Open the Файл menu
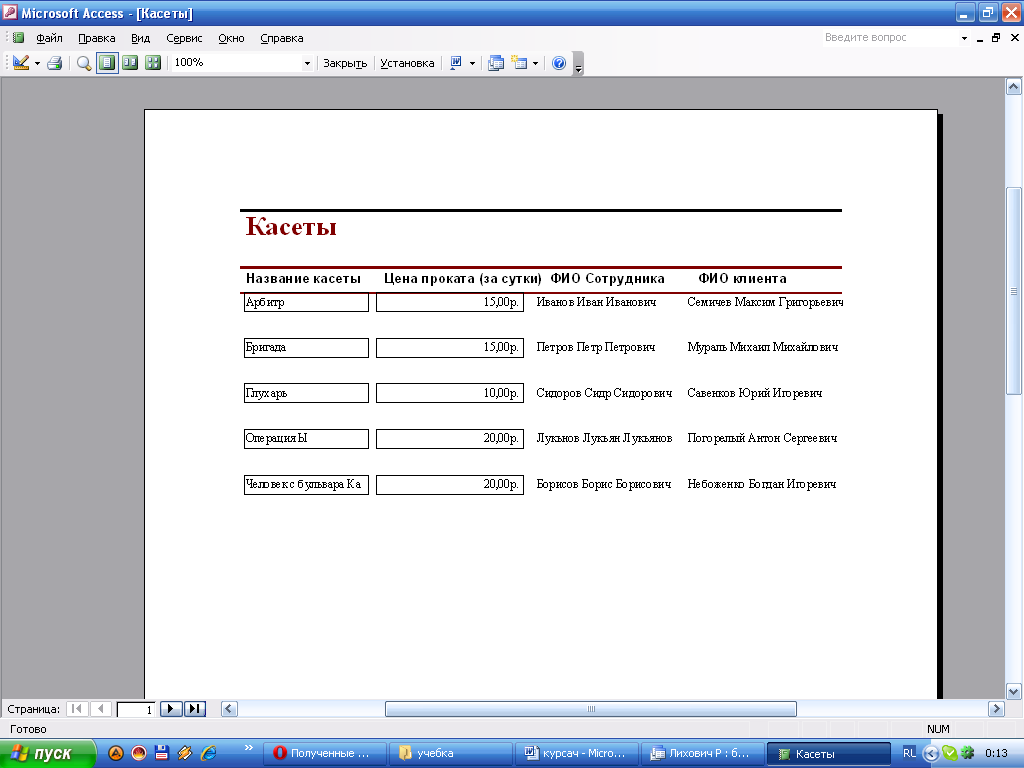 pyautogui.click(x=49, y=38)
